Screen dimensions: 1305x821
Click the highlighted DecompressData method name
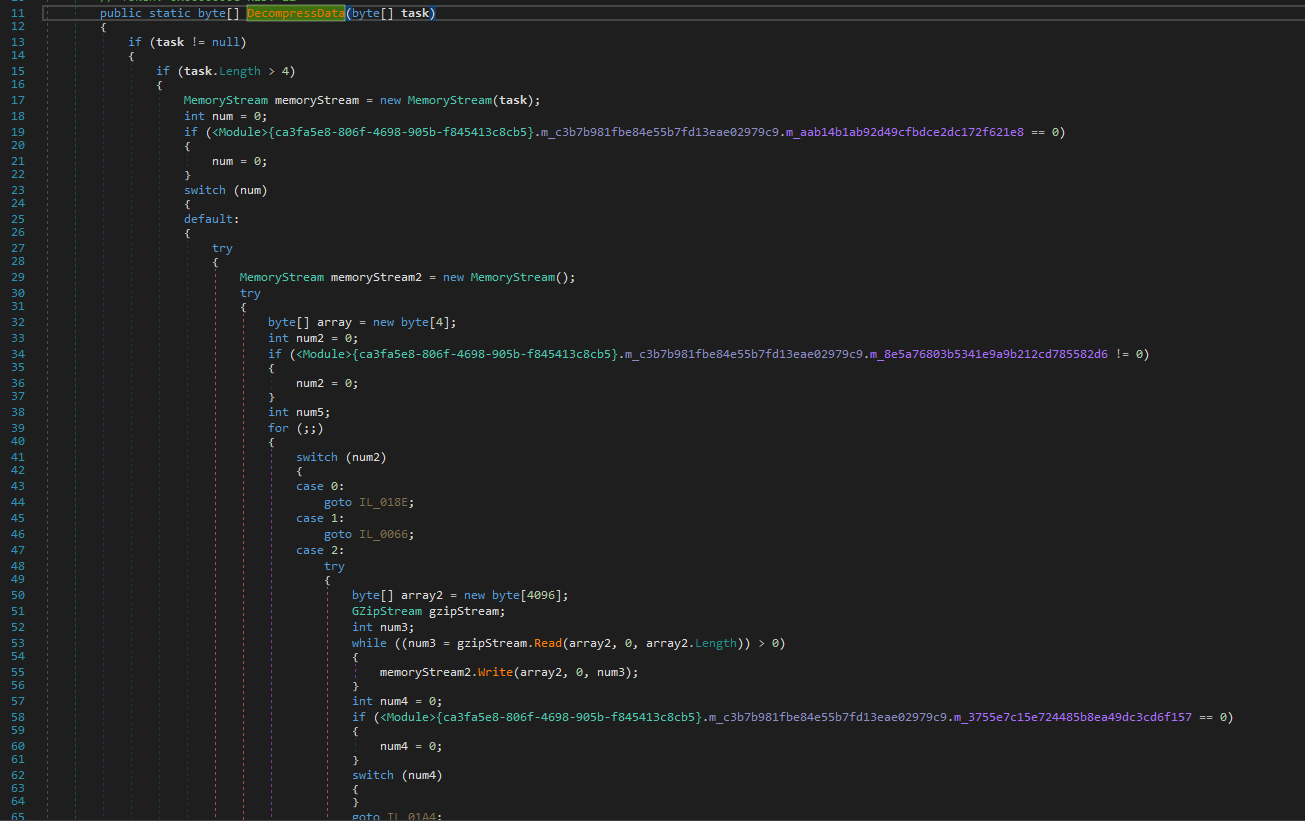[x=295, y=13]
